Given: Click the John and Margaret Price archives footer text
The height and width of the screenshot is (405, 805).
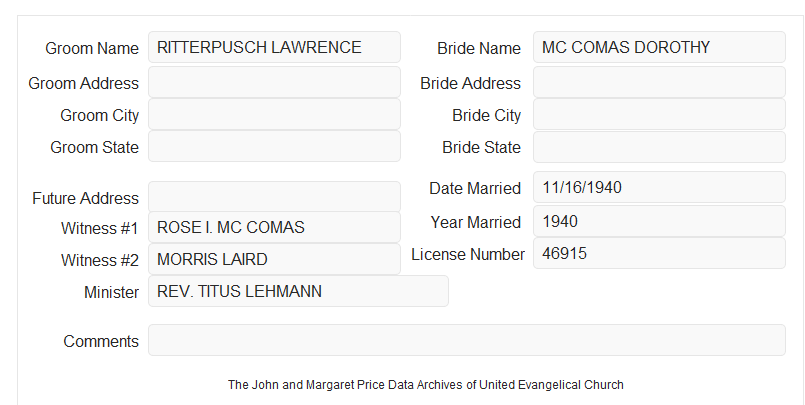Looking at the screenshot, I should click(426, 385).
